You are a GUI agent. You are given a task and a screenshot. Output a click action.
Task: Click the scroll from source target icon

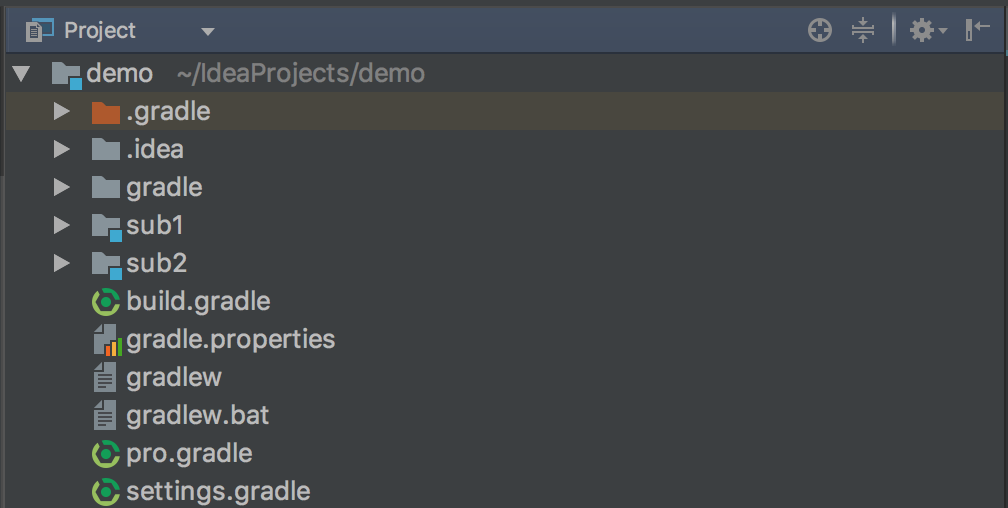click(820, 30)
